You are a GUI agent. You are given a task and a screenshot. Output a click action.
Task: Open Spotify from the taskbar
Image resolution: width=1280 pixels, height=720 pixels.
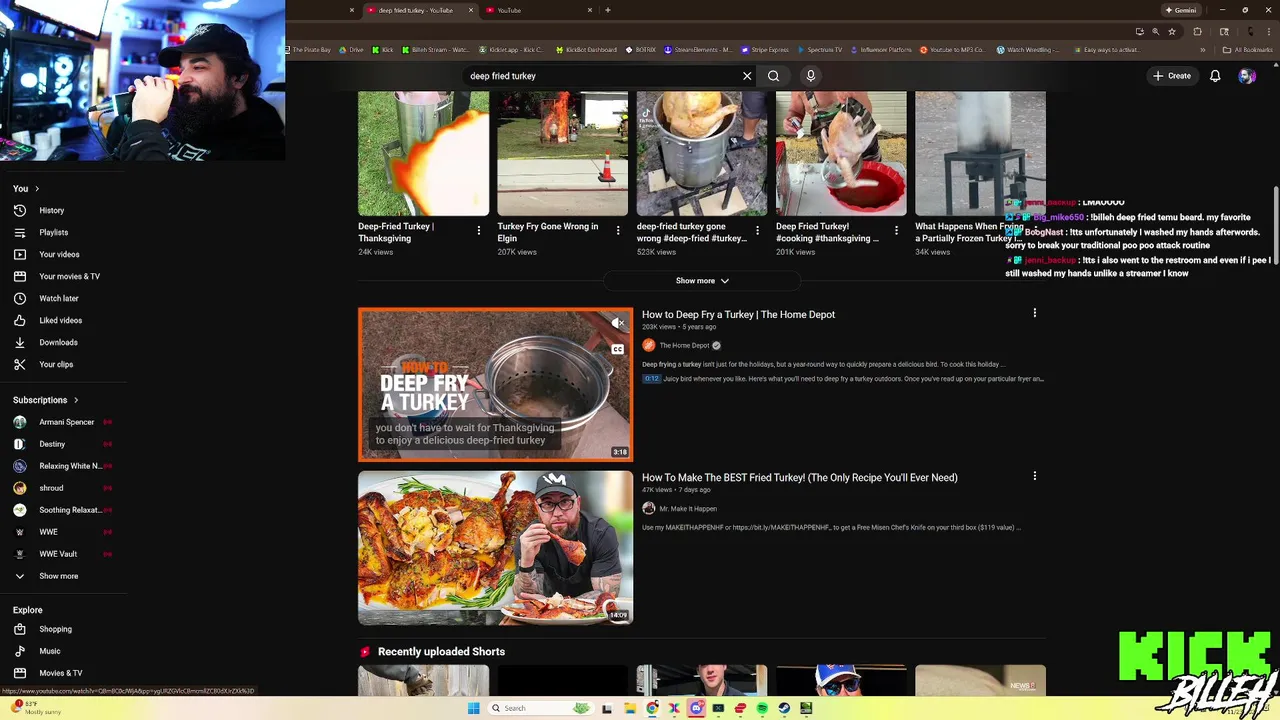click(762, 708)
